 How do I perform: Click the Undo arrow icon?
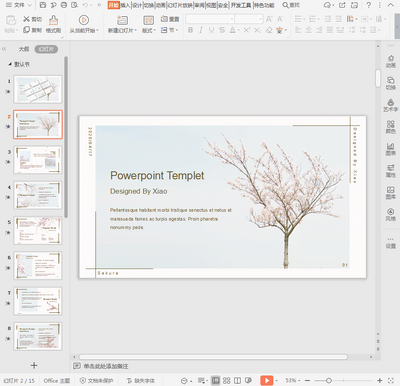click(86, 5)
